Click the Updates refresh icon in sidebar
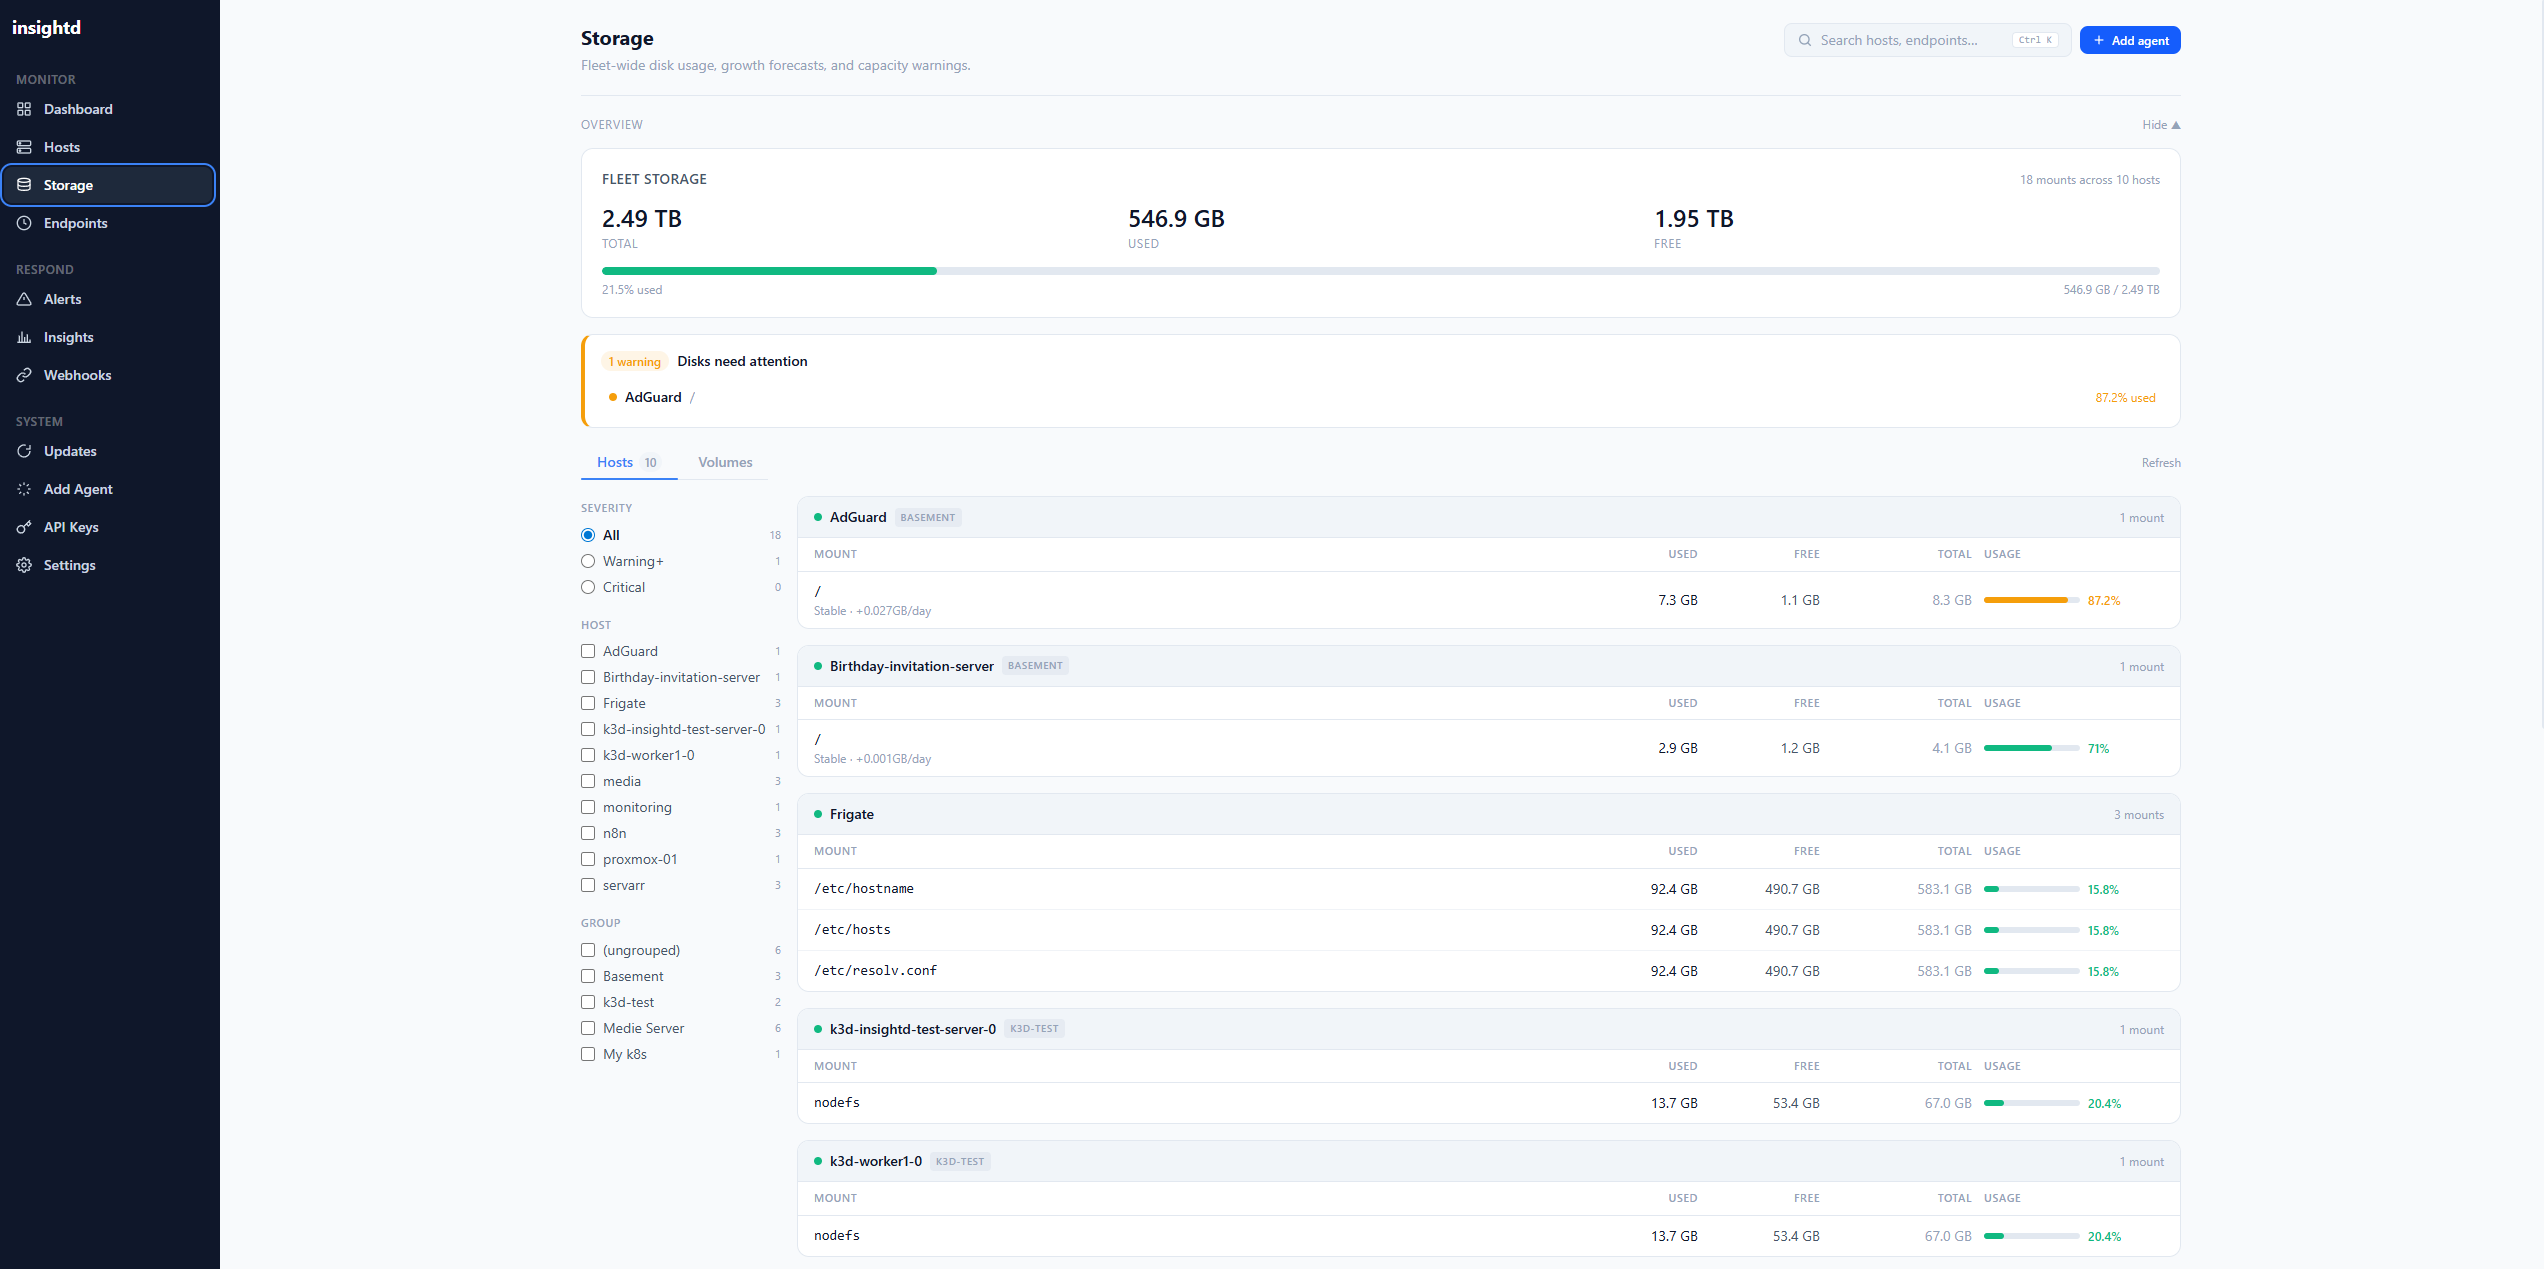Image resolution: width=2544 pixels, height=1269 pixels. point(24,451)
